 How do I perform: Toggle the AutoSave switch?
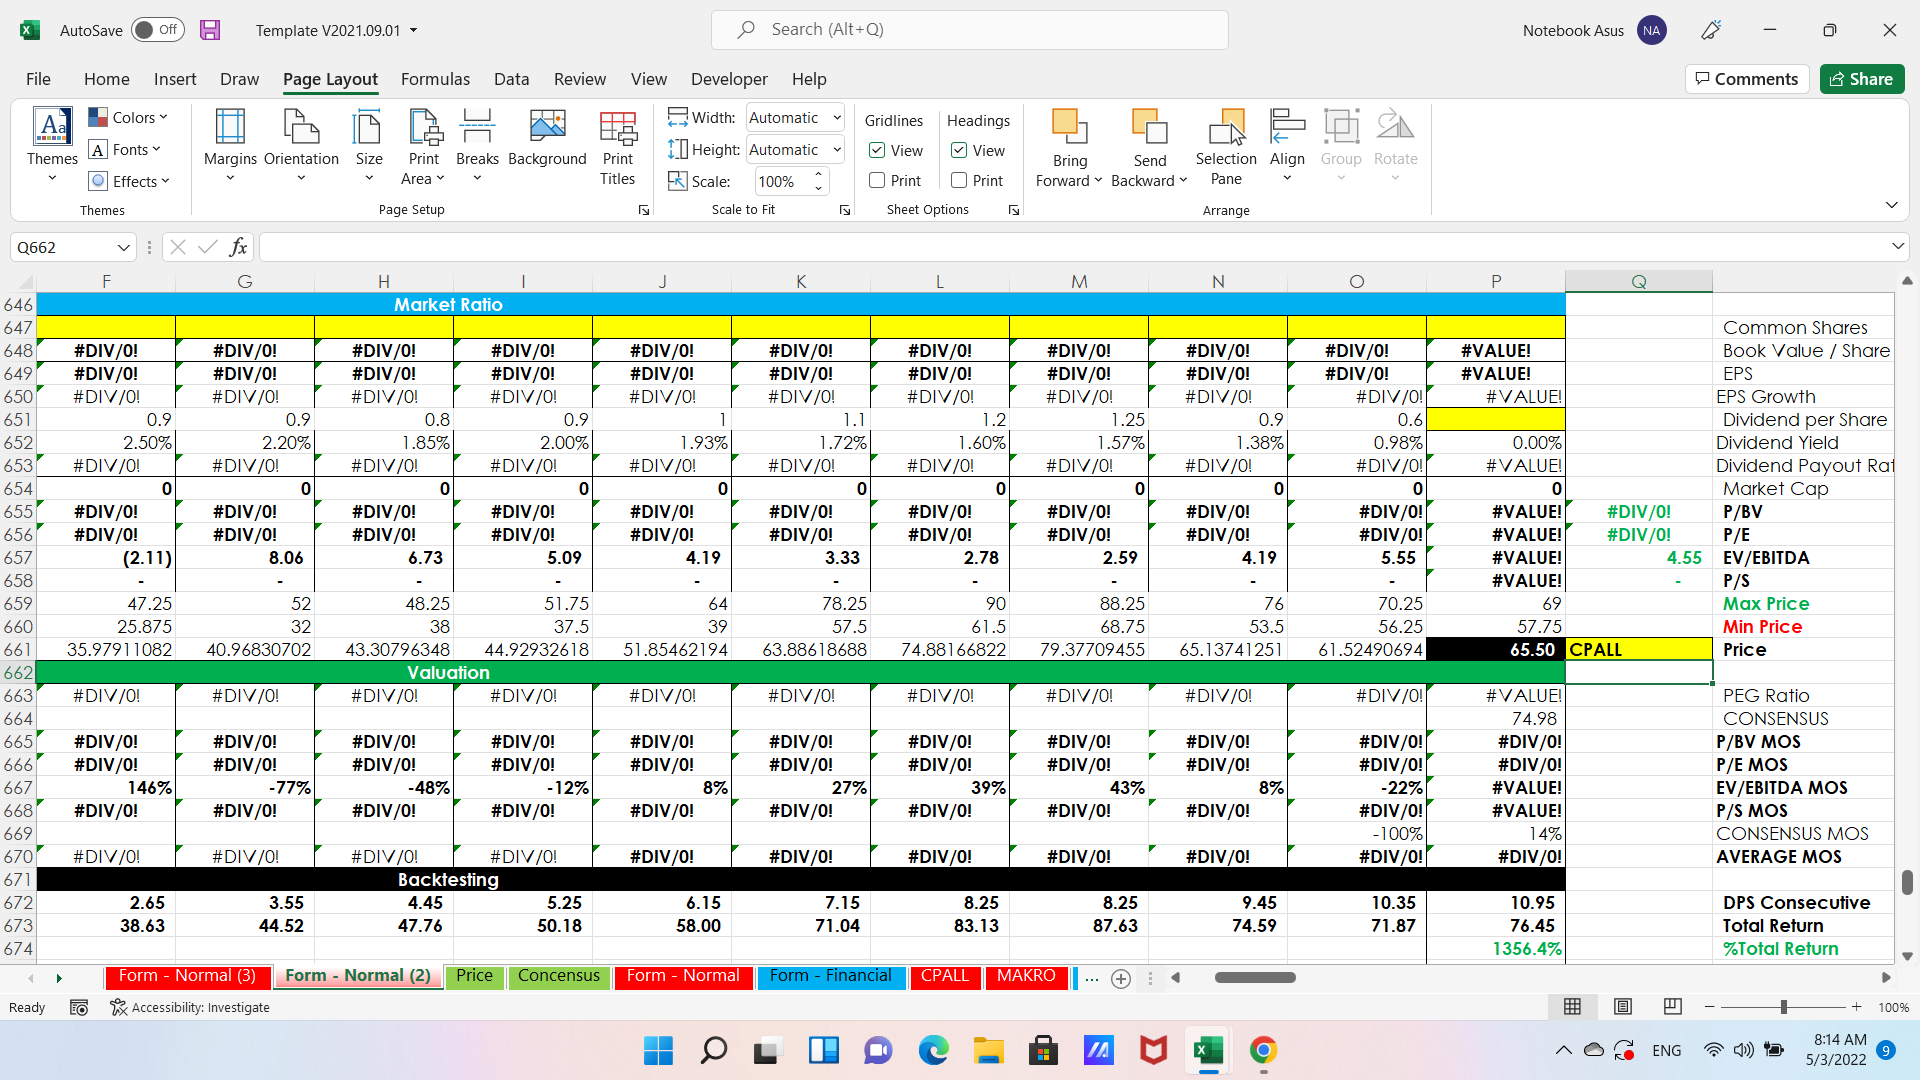point(157,30)
